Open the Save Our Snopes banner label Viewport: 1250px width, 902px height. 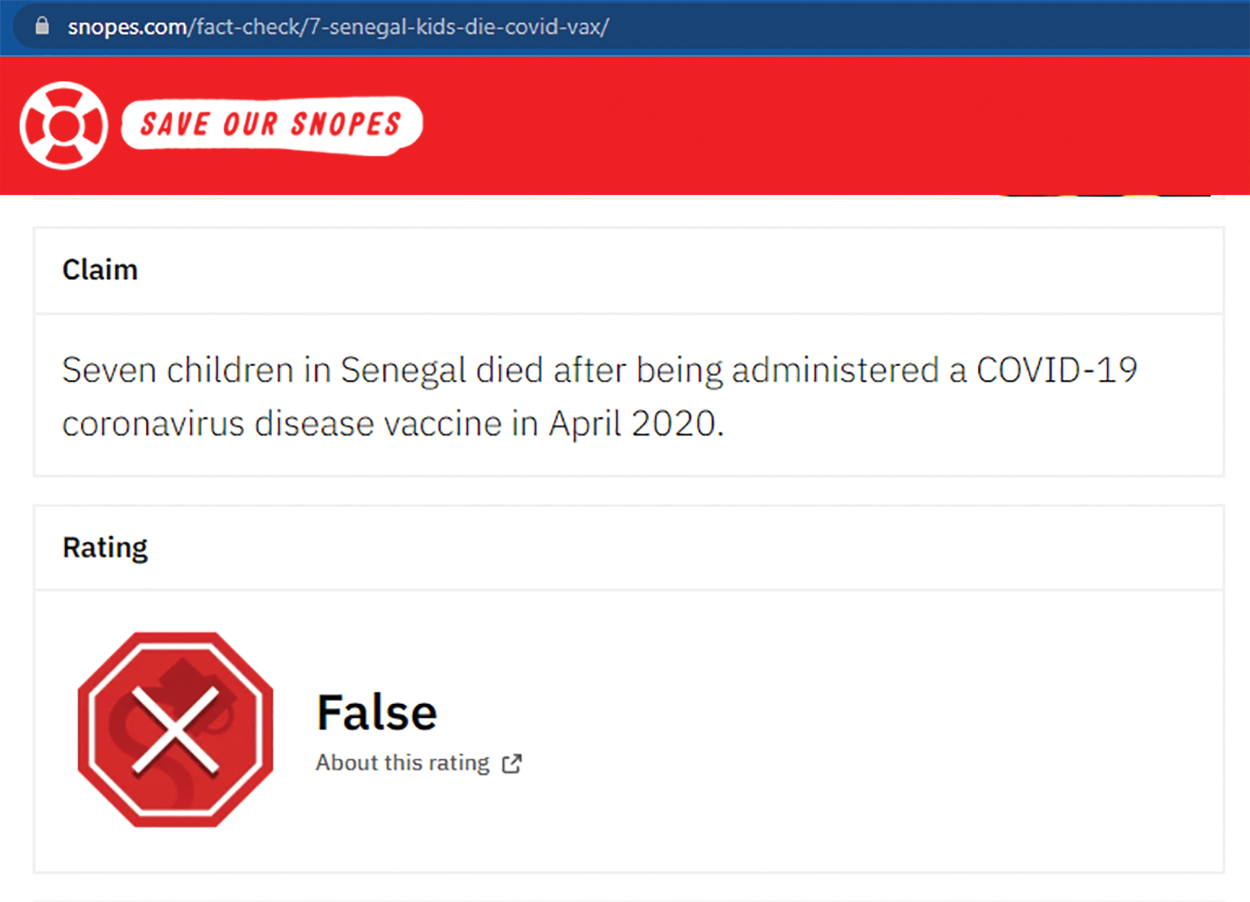(271, 124)
